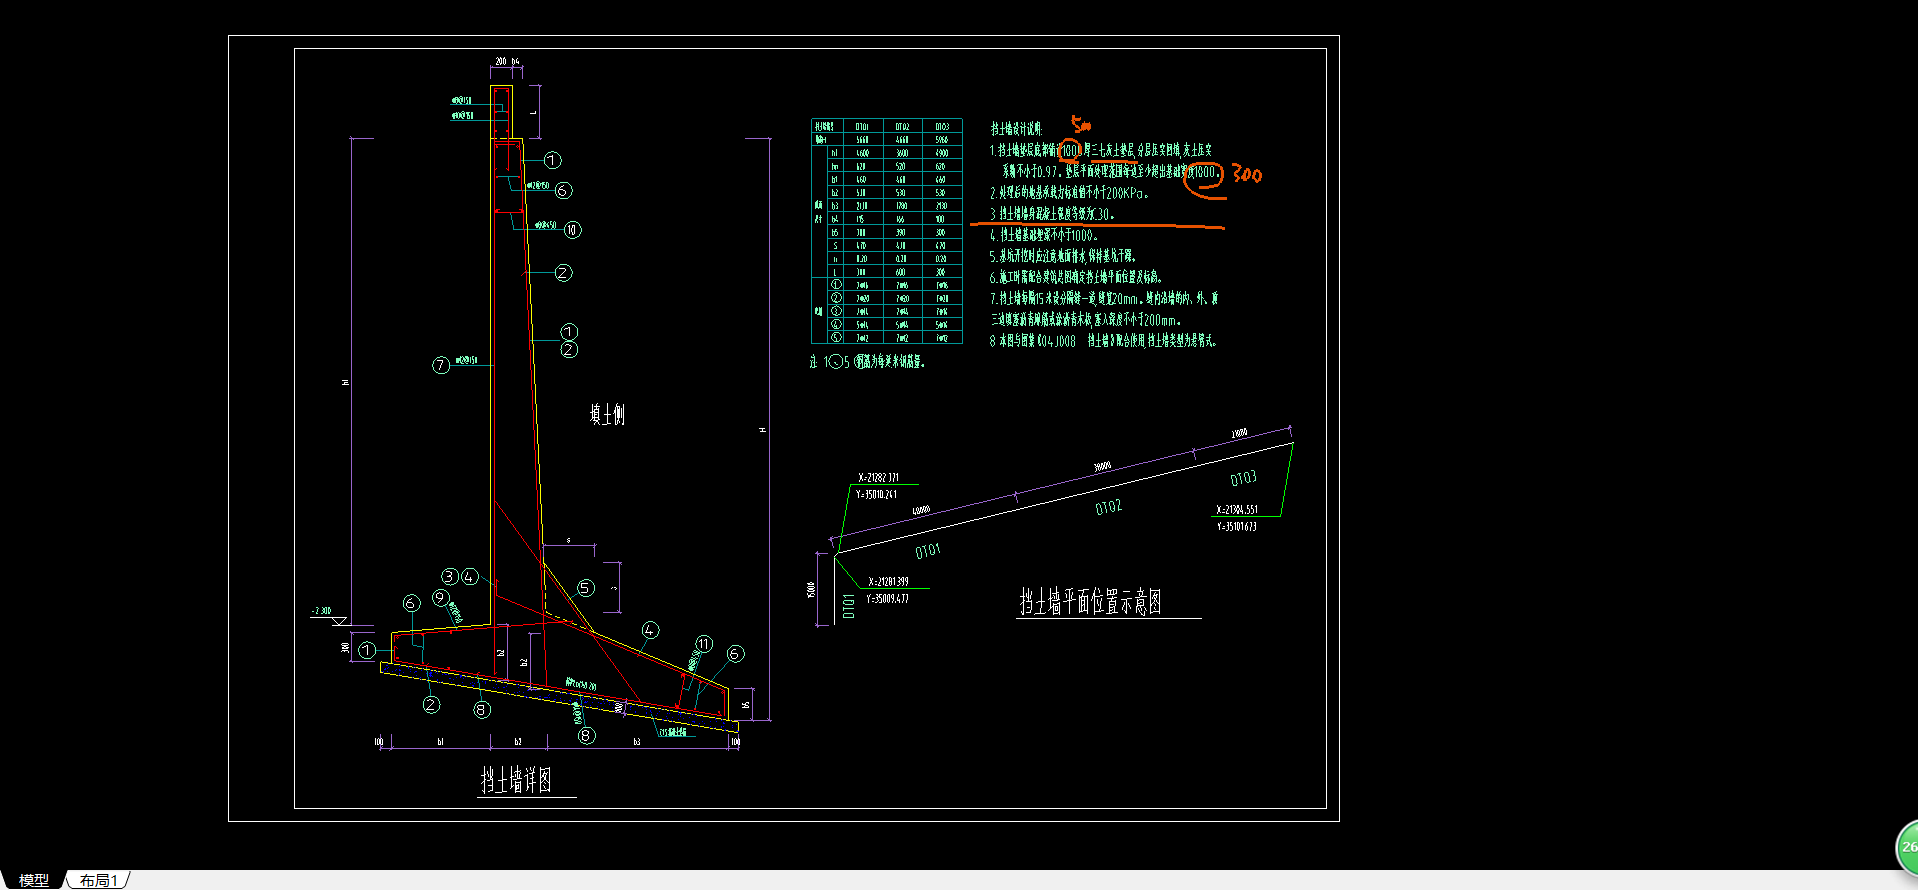Switch to the 模型 tab
The height and width of the screenshot is (890, 1918).
34,880
